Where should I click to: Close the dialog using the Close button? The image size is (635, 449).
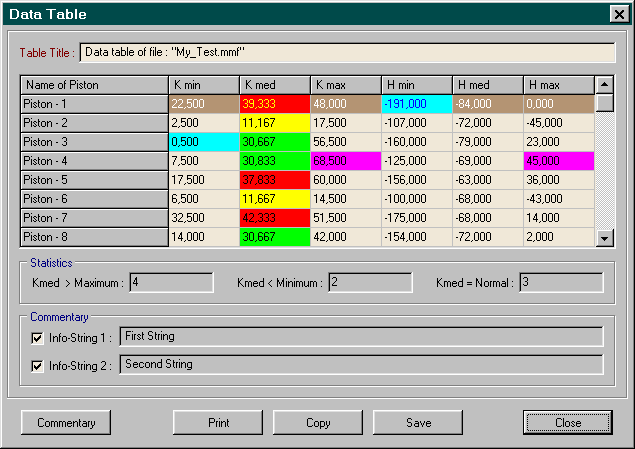tap(567, 423)
